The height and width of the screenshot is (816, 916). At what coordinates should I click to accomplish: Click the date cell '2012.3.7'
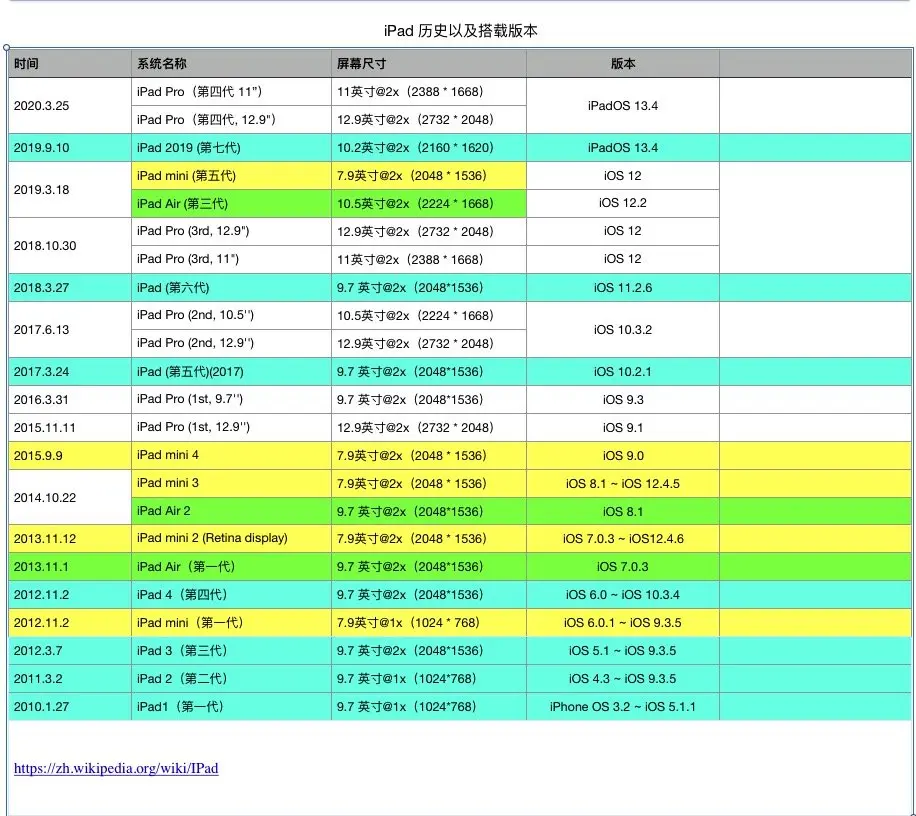coord(70,651)
